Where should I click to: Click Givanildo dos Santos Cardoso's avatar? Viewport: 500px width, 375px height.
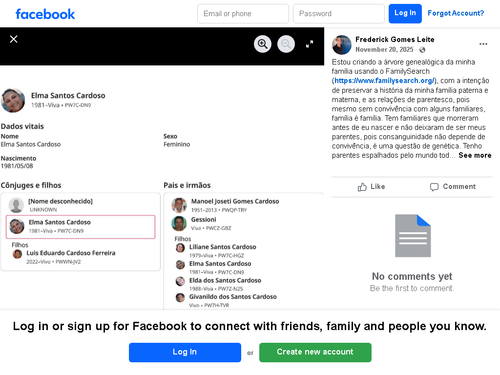pyautogui.click(x=180, y=298)
